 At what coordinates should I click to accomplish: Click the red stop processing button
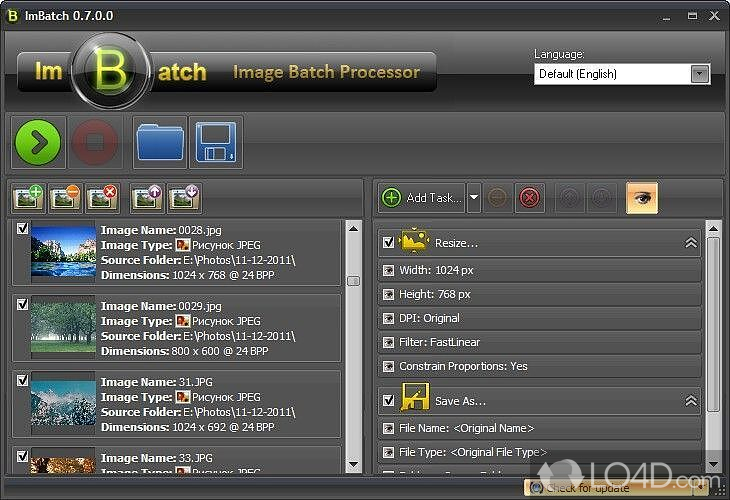click(95, 142)
